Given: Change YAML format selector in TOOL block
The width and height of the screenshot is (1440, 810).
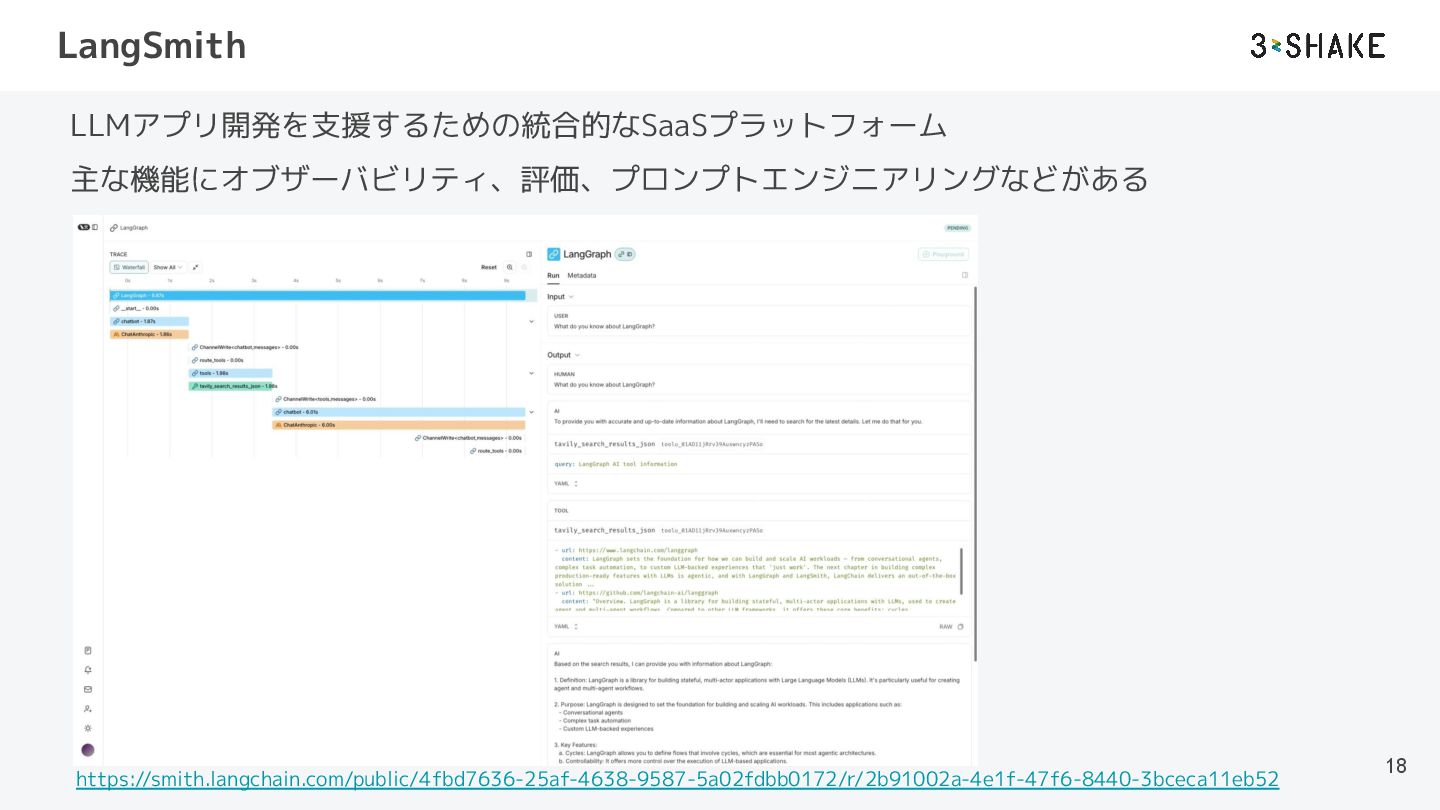Looking at the screenshot, I should 566,626.
